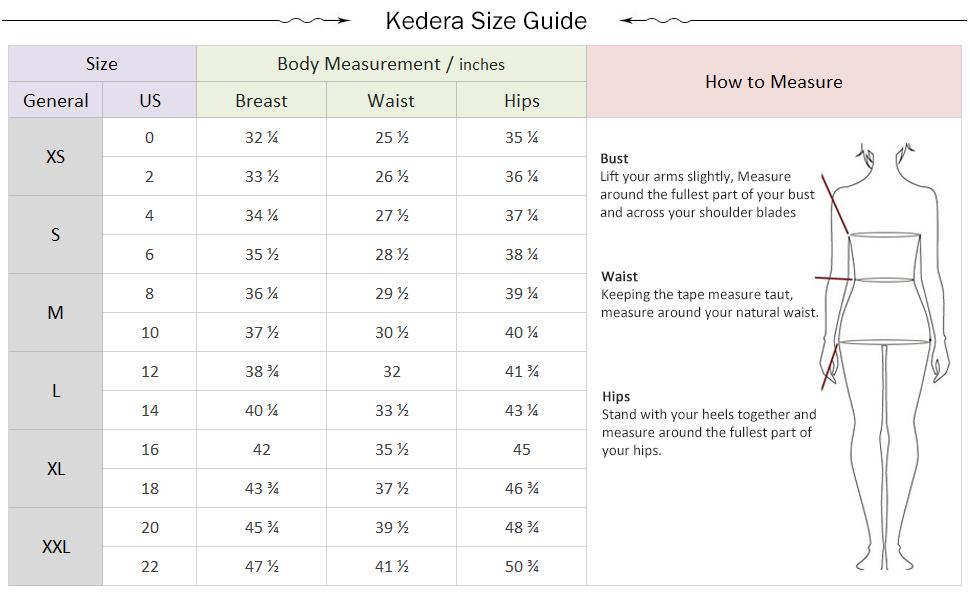Image resolution: width=970 pixels, height=600 pixels.
Task: Click the "US" column header
Action: point(150,101)
